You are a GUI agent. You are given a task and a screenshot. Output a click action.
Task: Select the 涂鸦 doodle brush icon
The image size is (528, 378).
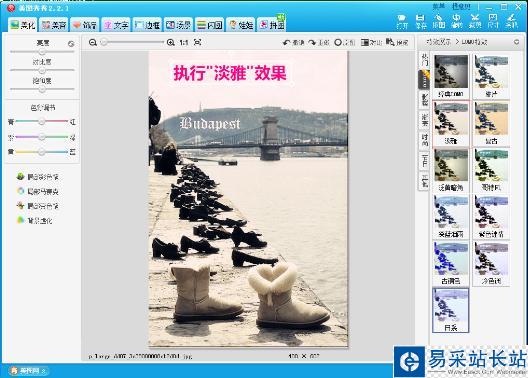pos(511,21)
